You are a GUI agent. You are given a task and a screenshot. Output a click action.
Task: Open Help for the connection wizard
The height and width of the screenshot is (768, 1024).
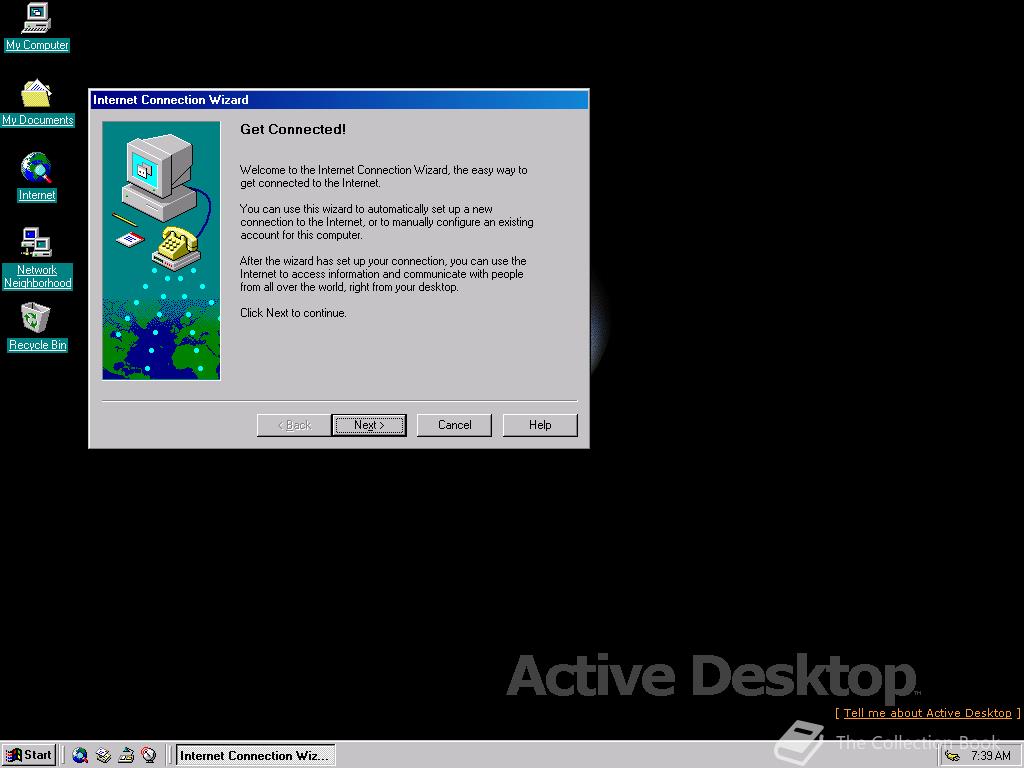tap(540, 425)
